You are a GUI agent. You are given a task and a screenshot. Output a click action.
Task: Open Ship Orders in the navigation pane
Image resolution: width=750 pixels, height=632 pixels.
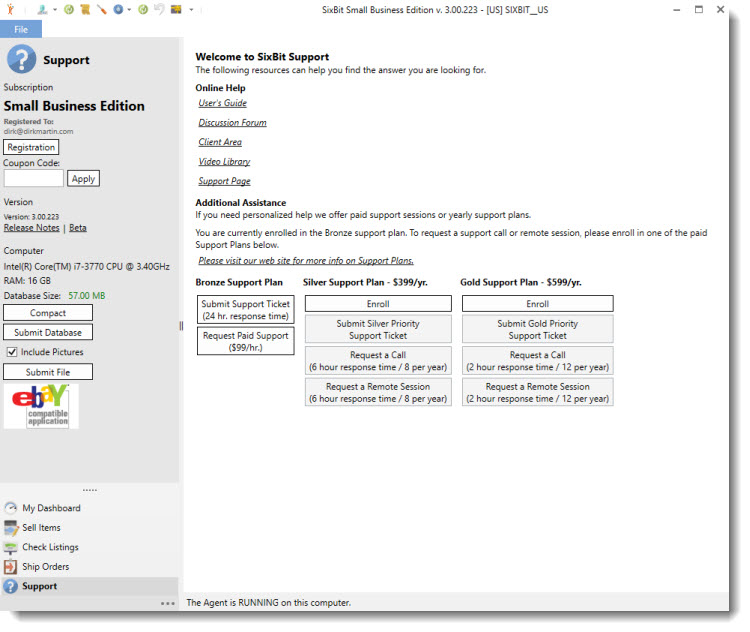point(45,567)
